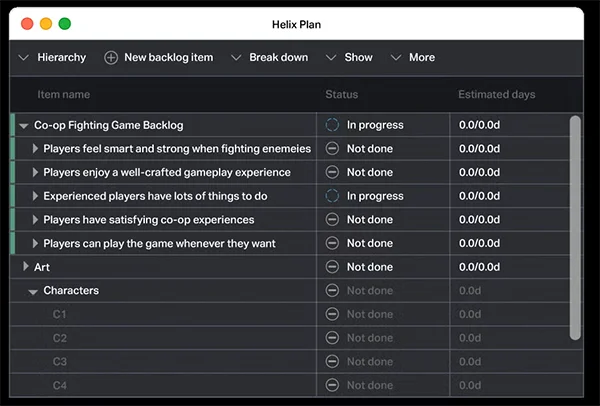The width and height of the screenshot is (600, 406).
Task: Click Not done icon for Players feel smart row
Action: point(332,148)
